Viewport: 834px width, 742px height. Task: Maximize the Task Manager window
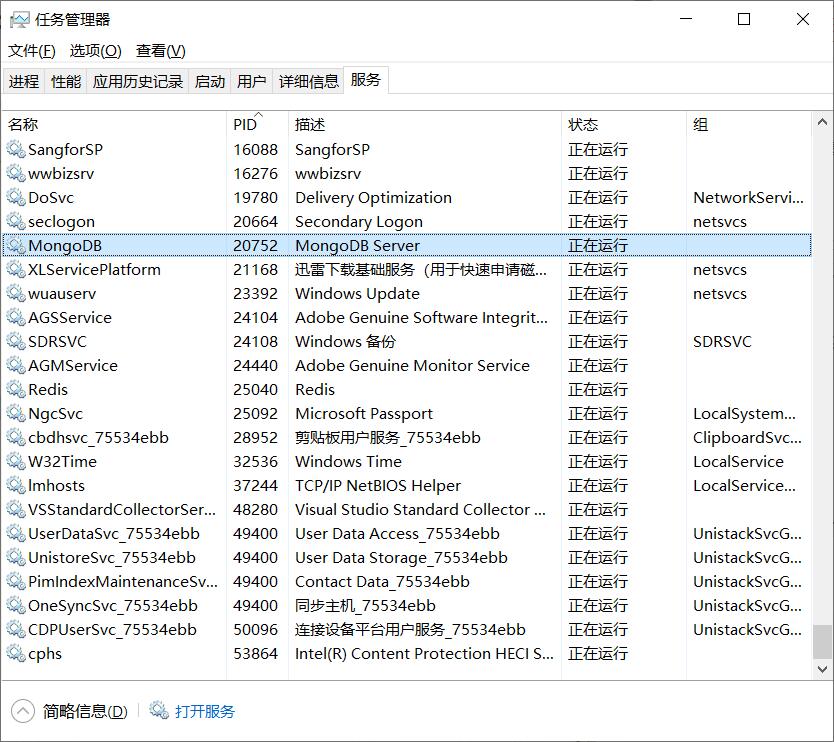pos(744,20)
